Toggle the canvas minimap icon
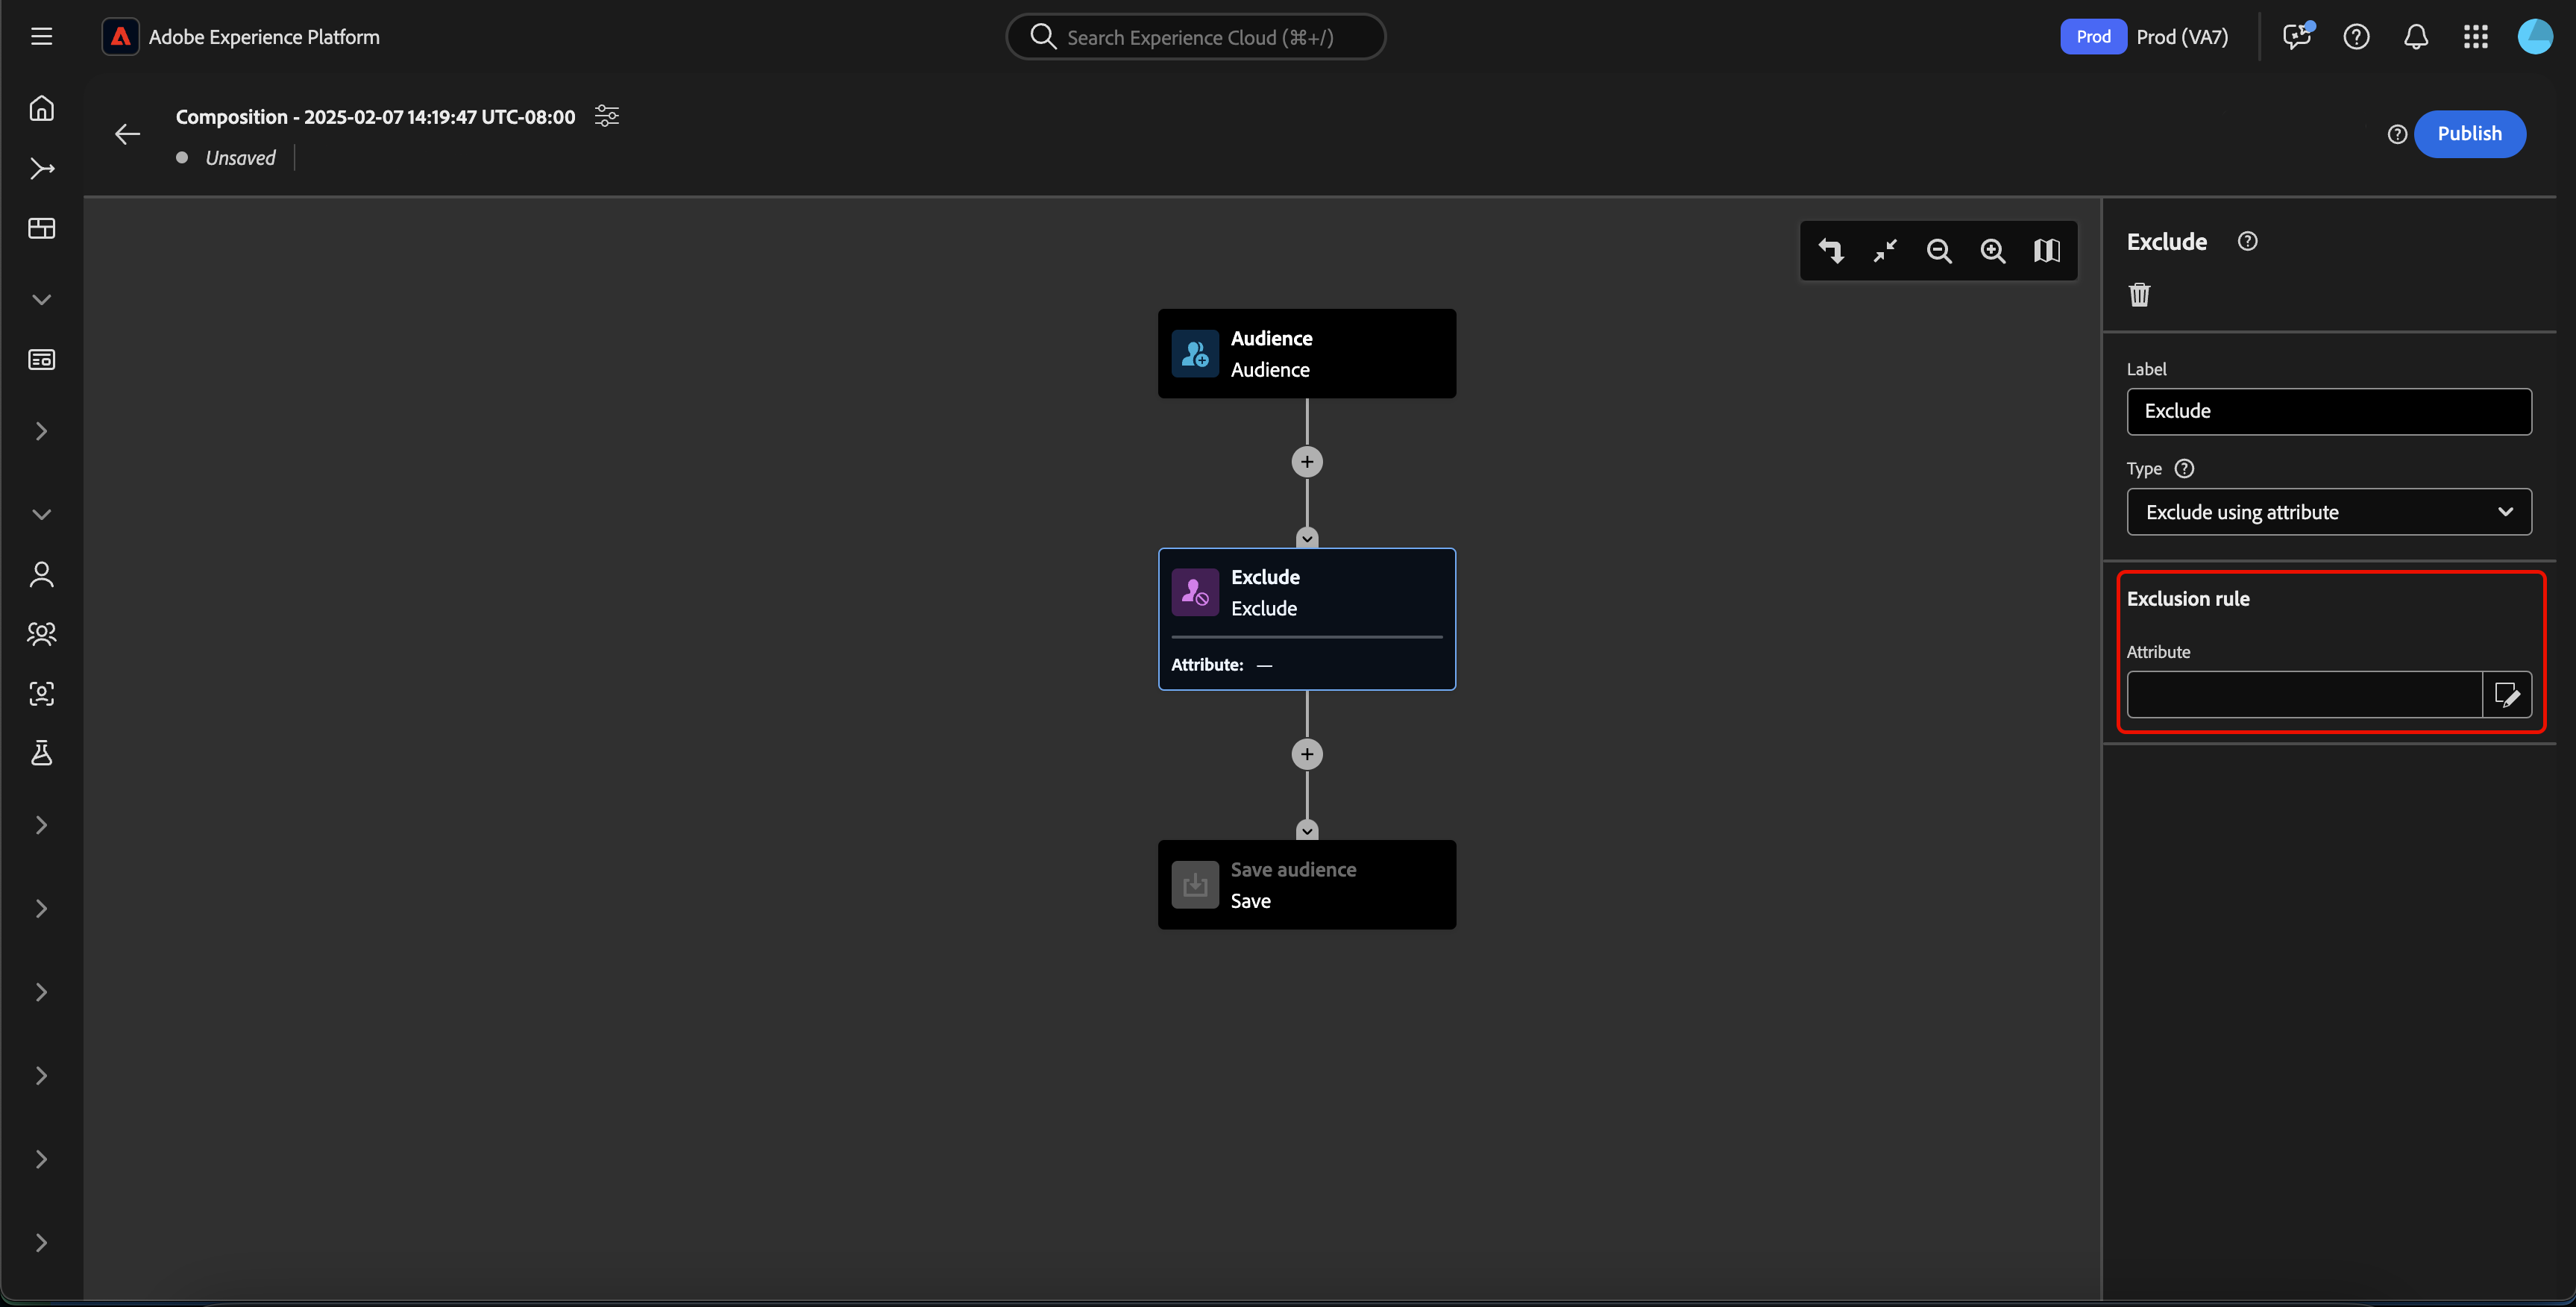 point(2046,251)
